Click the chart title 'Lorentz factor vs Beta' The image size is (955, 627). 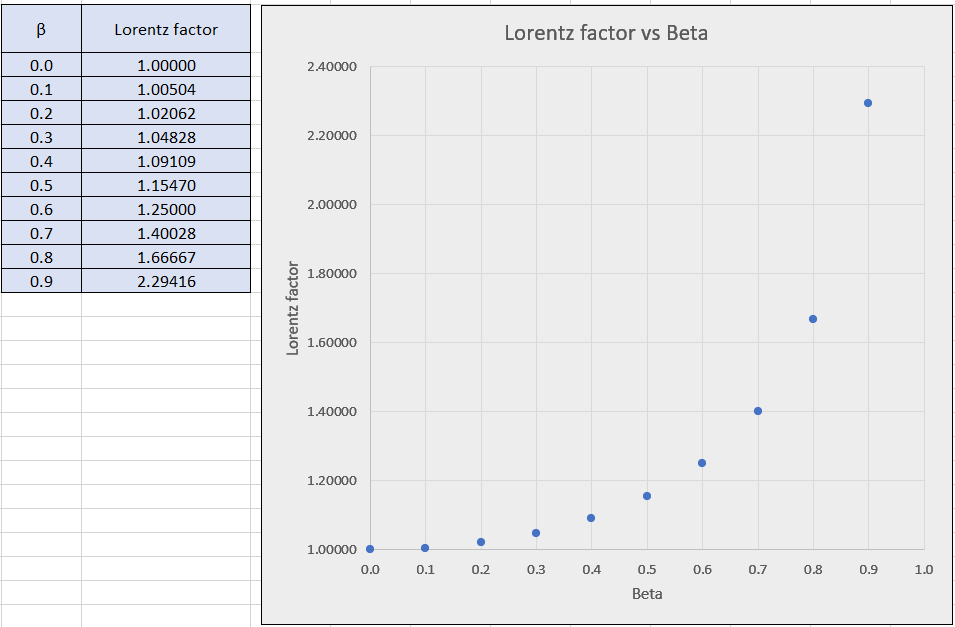605,33
